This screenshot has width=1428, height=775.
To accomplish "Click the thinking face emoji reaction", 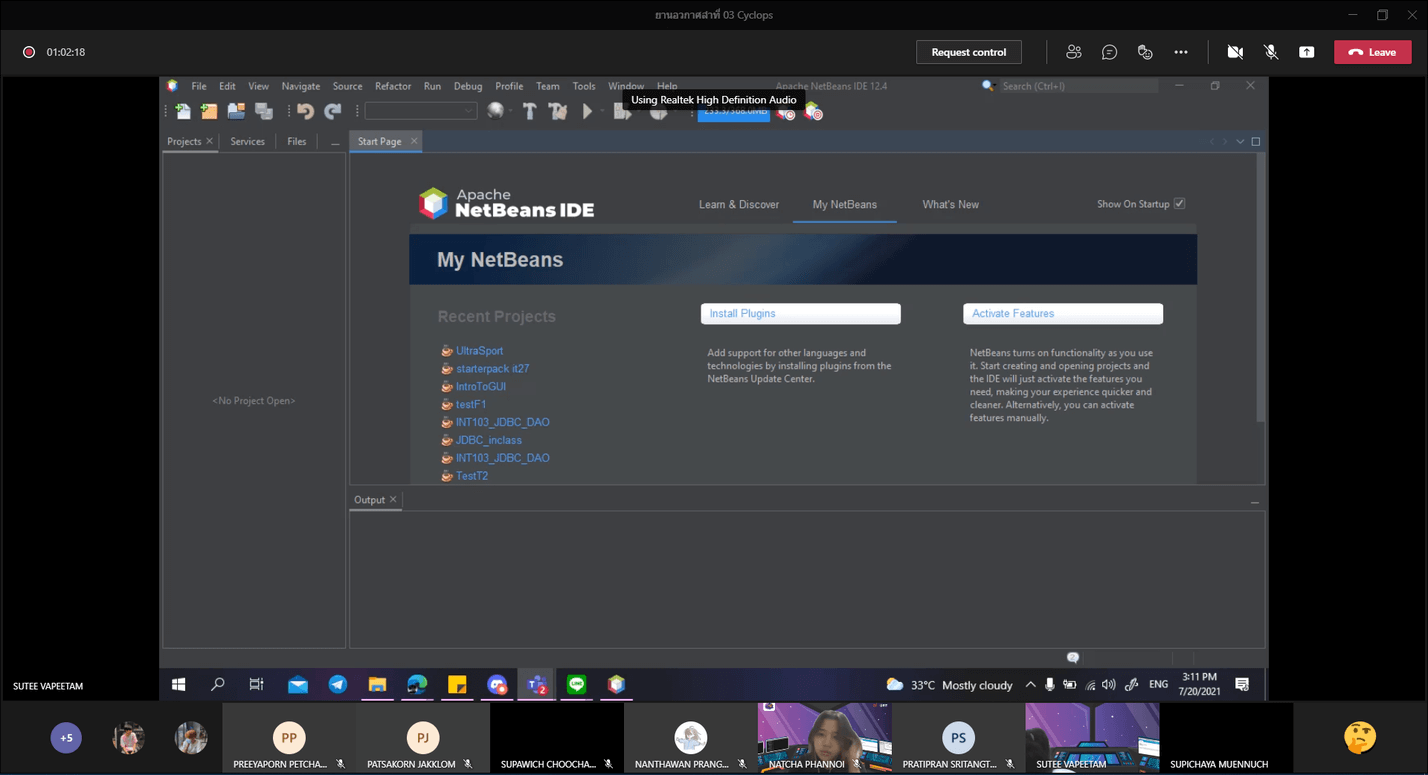I will (1360, 738).
